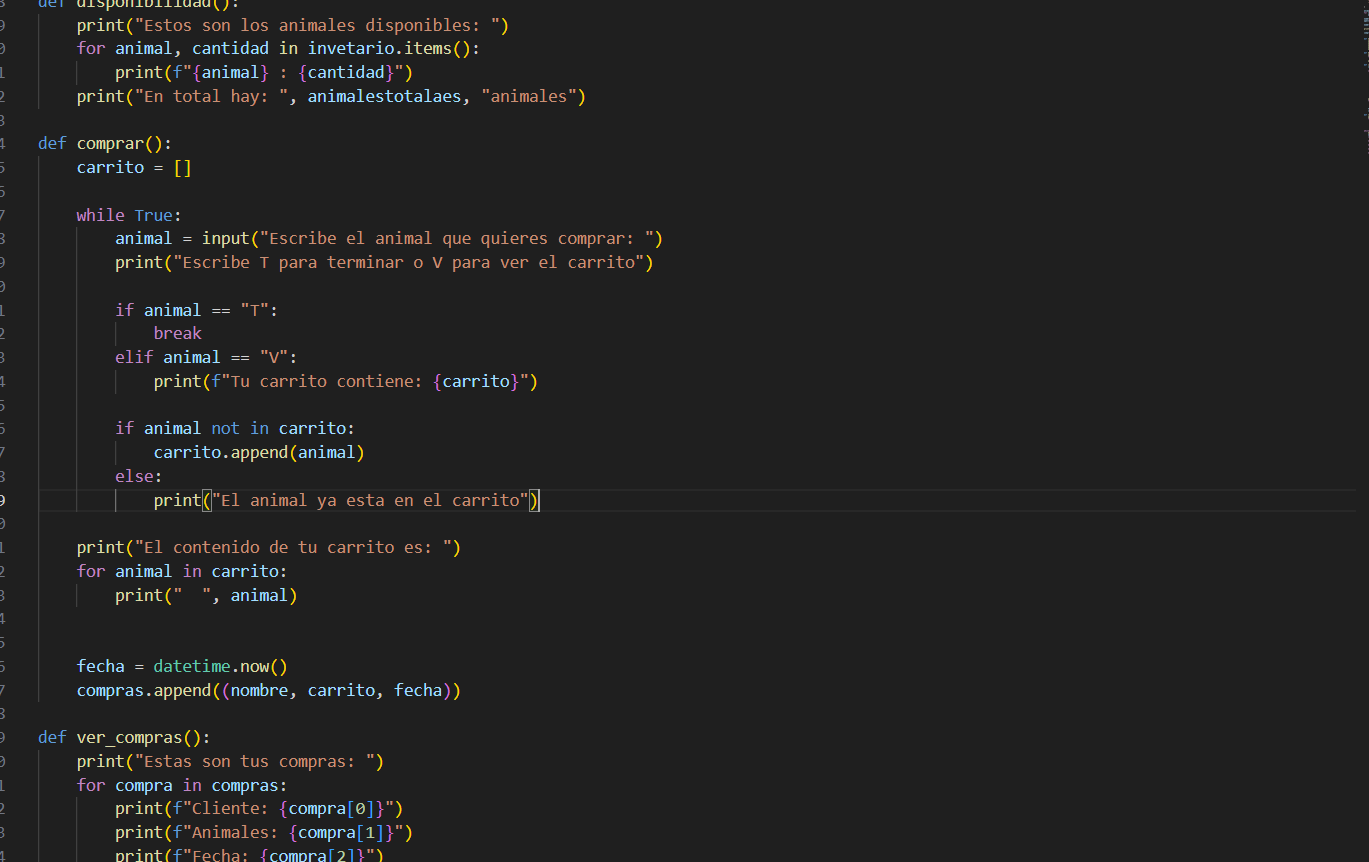
Task: Click the "fecha = datetime.now()" line
Action: point(182,666)
